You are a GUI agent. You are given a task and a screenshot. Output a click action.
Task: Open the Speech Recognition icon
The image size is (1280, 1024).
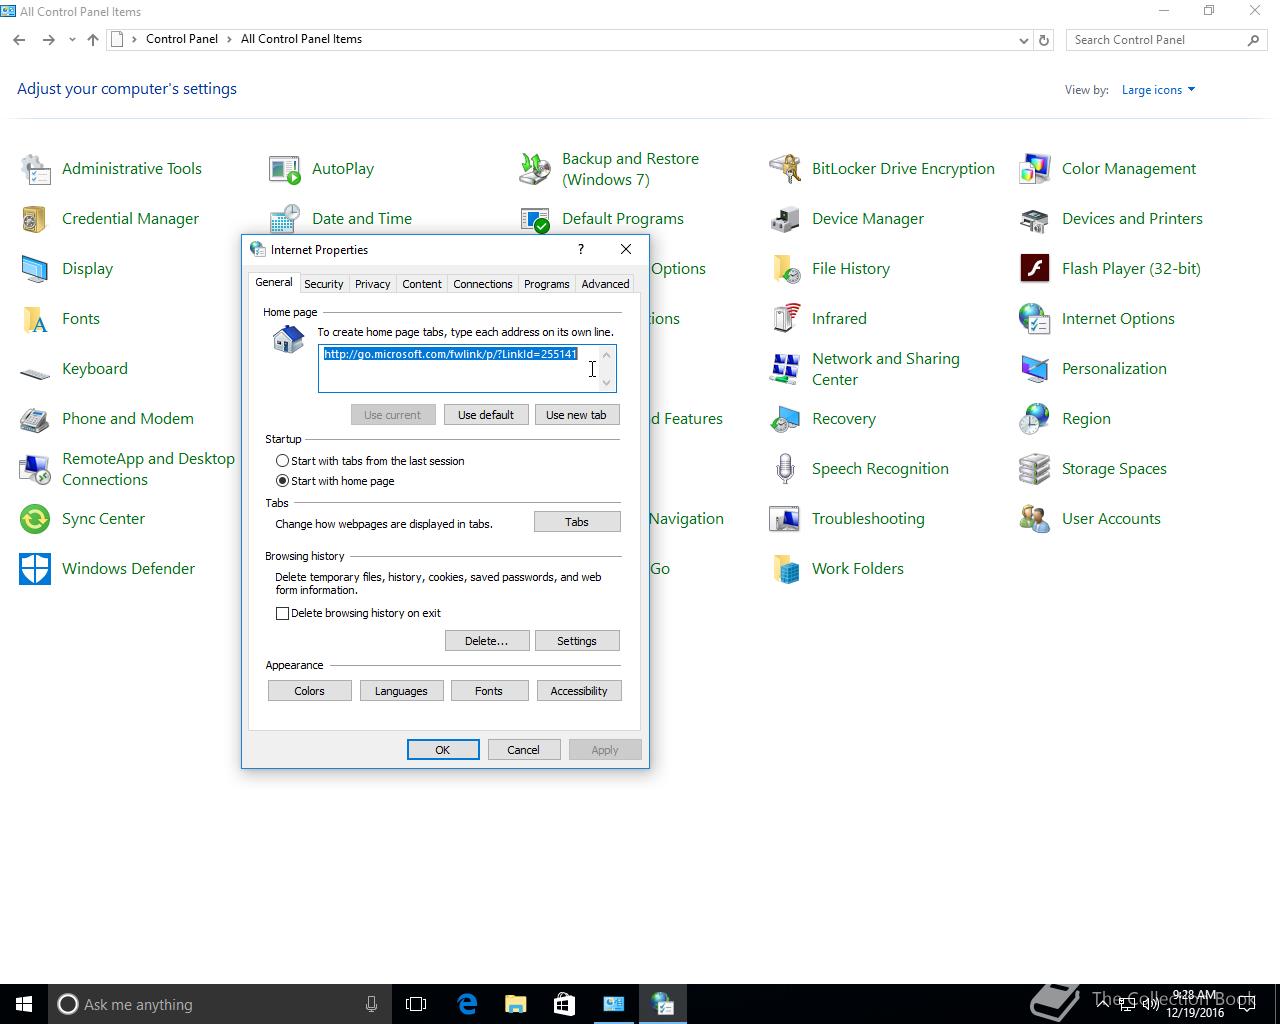[x=785, y=469]
